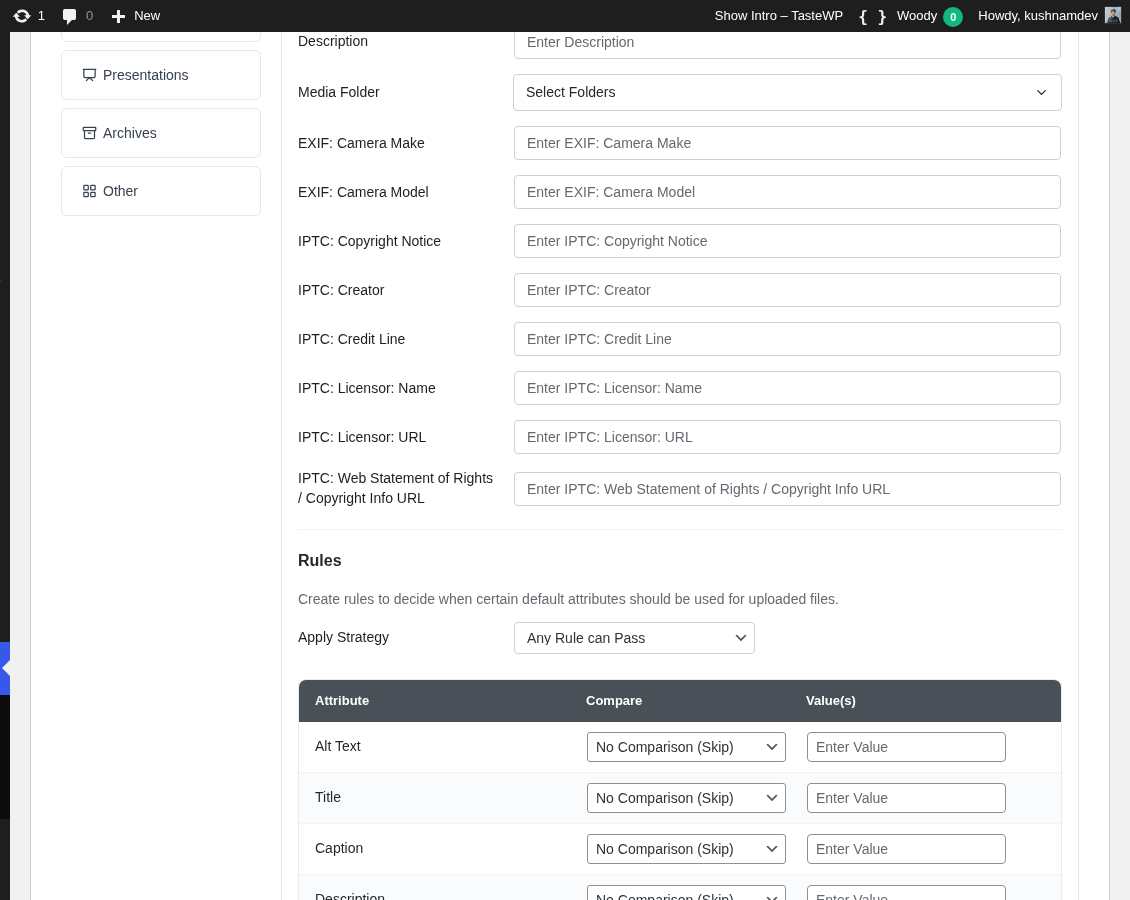Open the Caption comparison dropdown

[686, 849]
